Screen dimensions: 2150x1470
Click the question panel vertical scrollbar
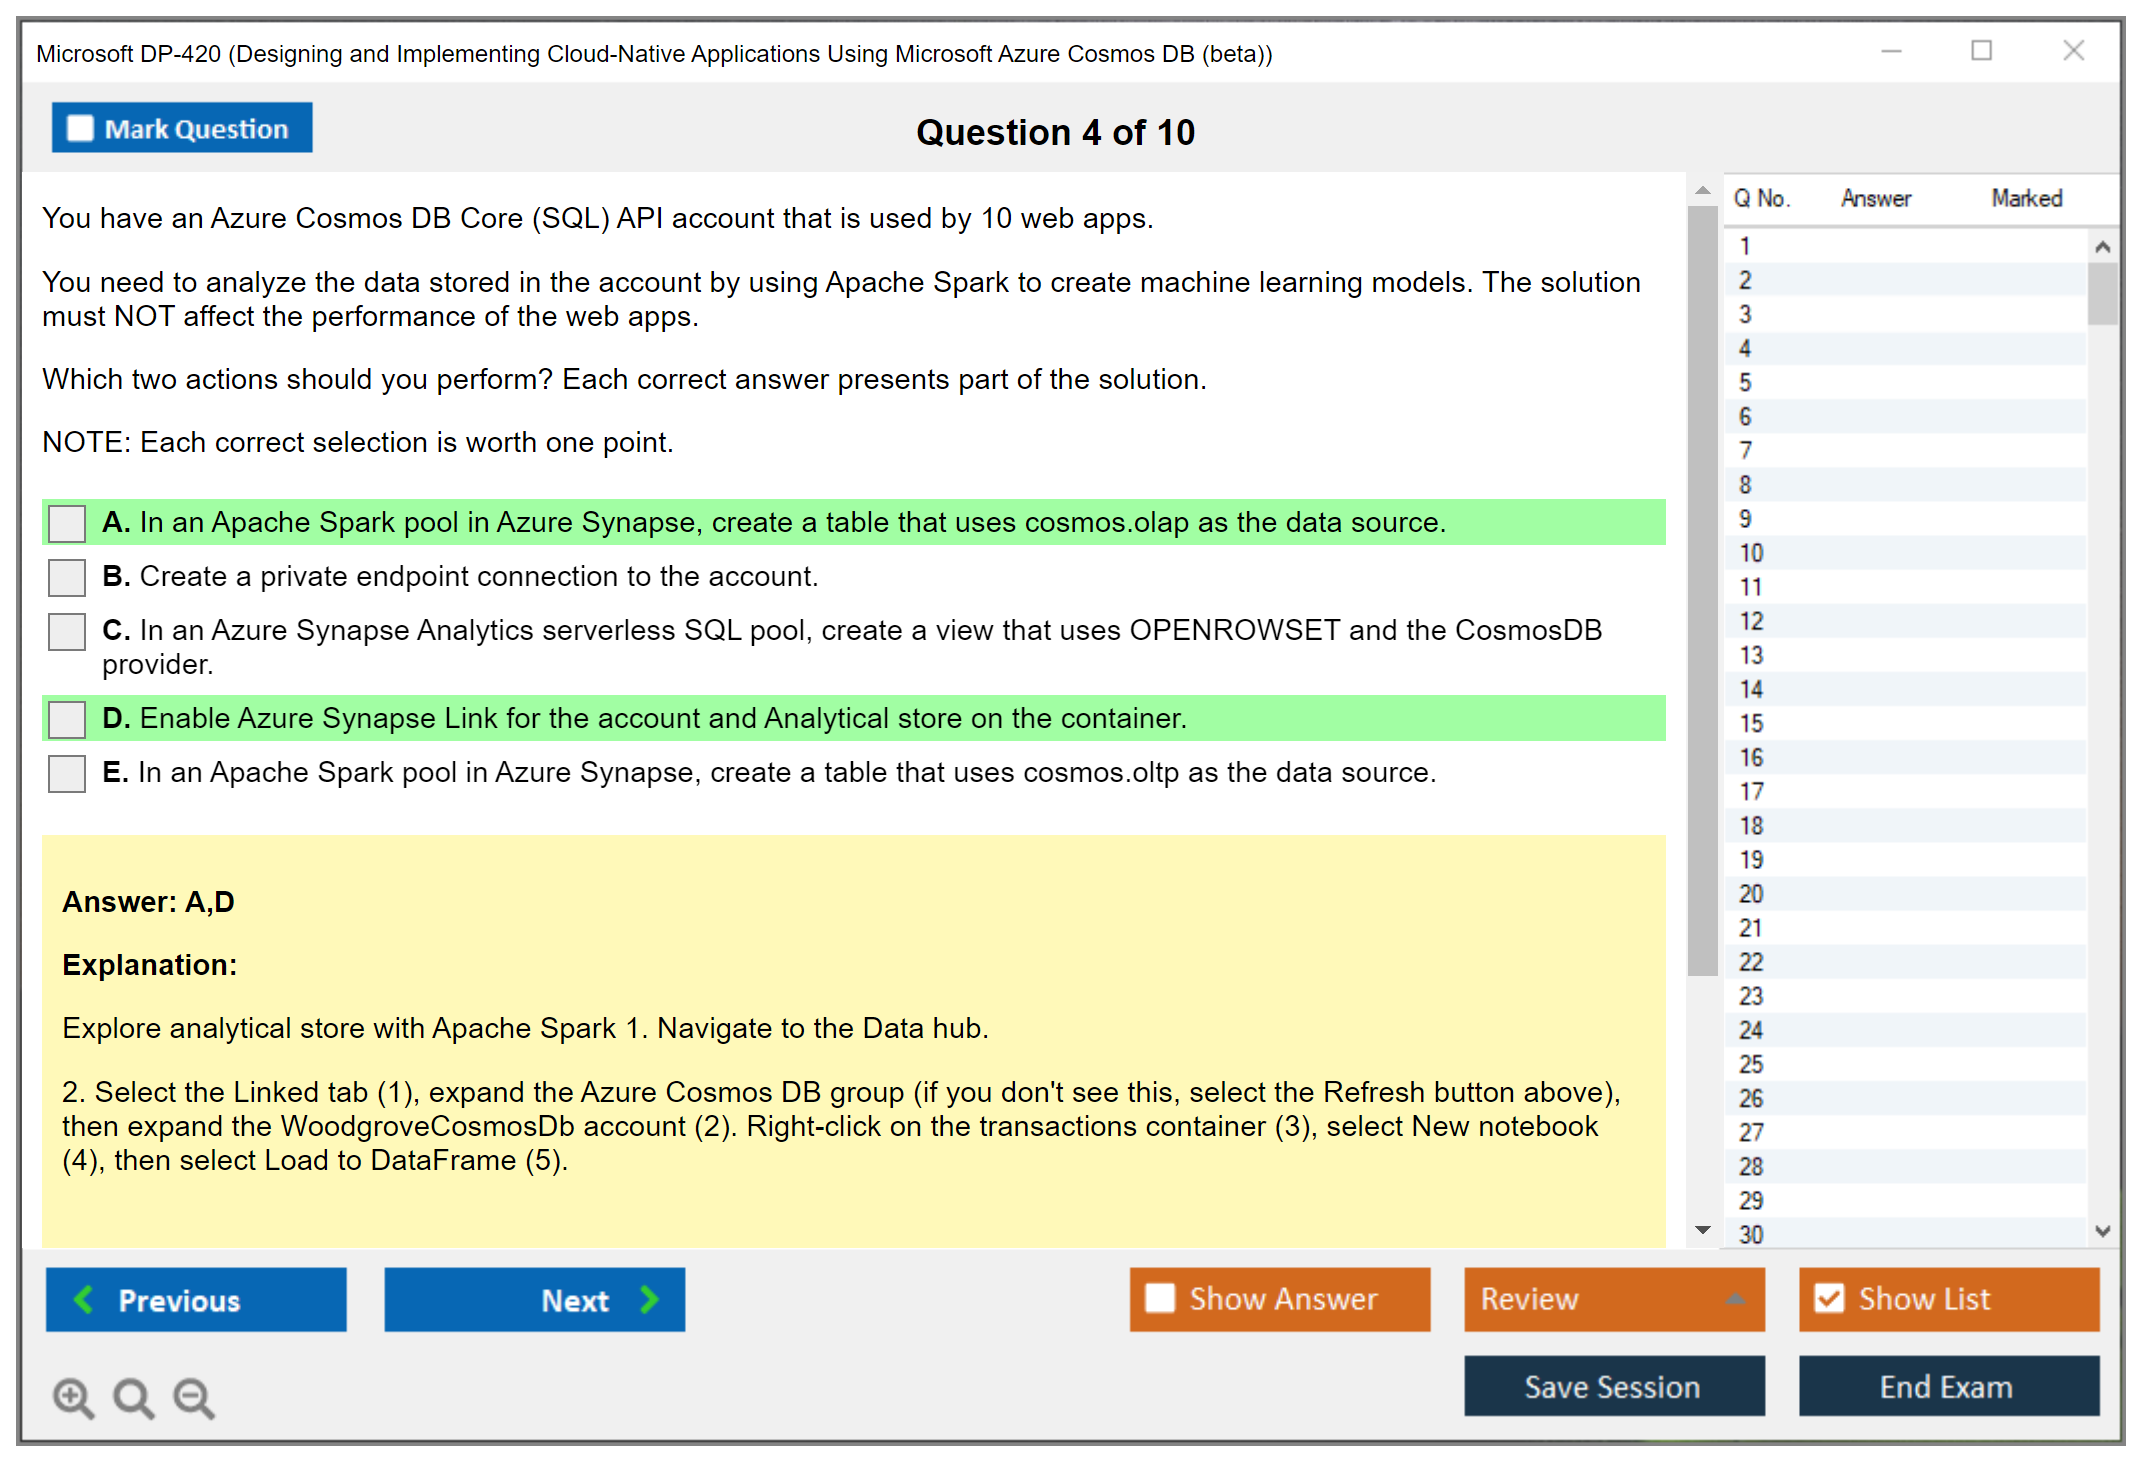click(x=1702, y=590)
